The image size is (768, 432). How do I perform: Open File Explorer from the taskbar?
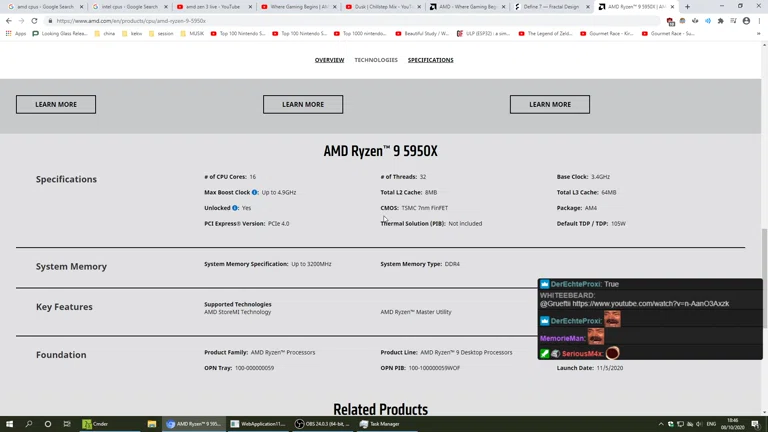point(152,424)
